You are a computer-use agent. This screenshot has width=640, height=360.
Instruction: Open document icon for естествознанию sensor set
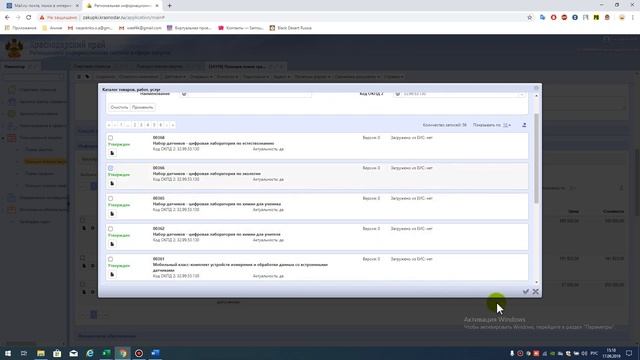pyautogui.click(x=112, y=153)
